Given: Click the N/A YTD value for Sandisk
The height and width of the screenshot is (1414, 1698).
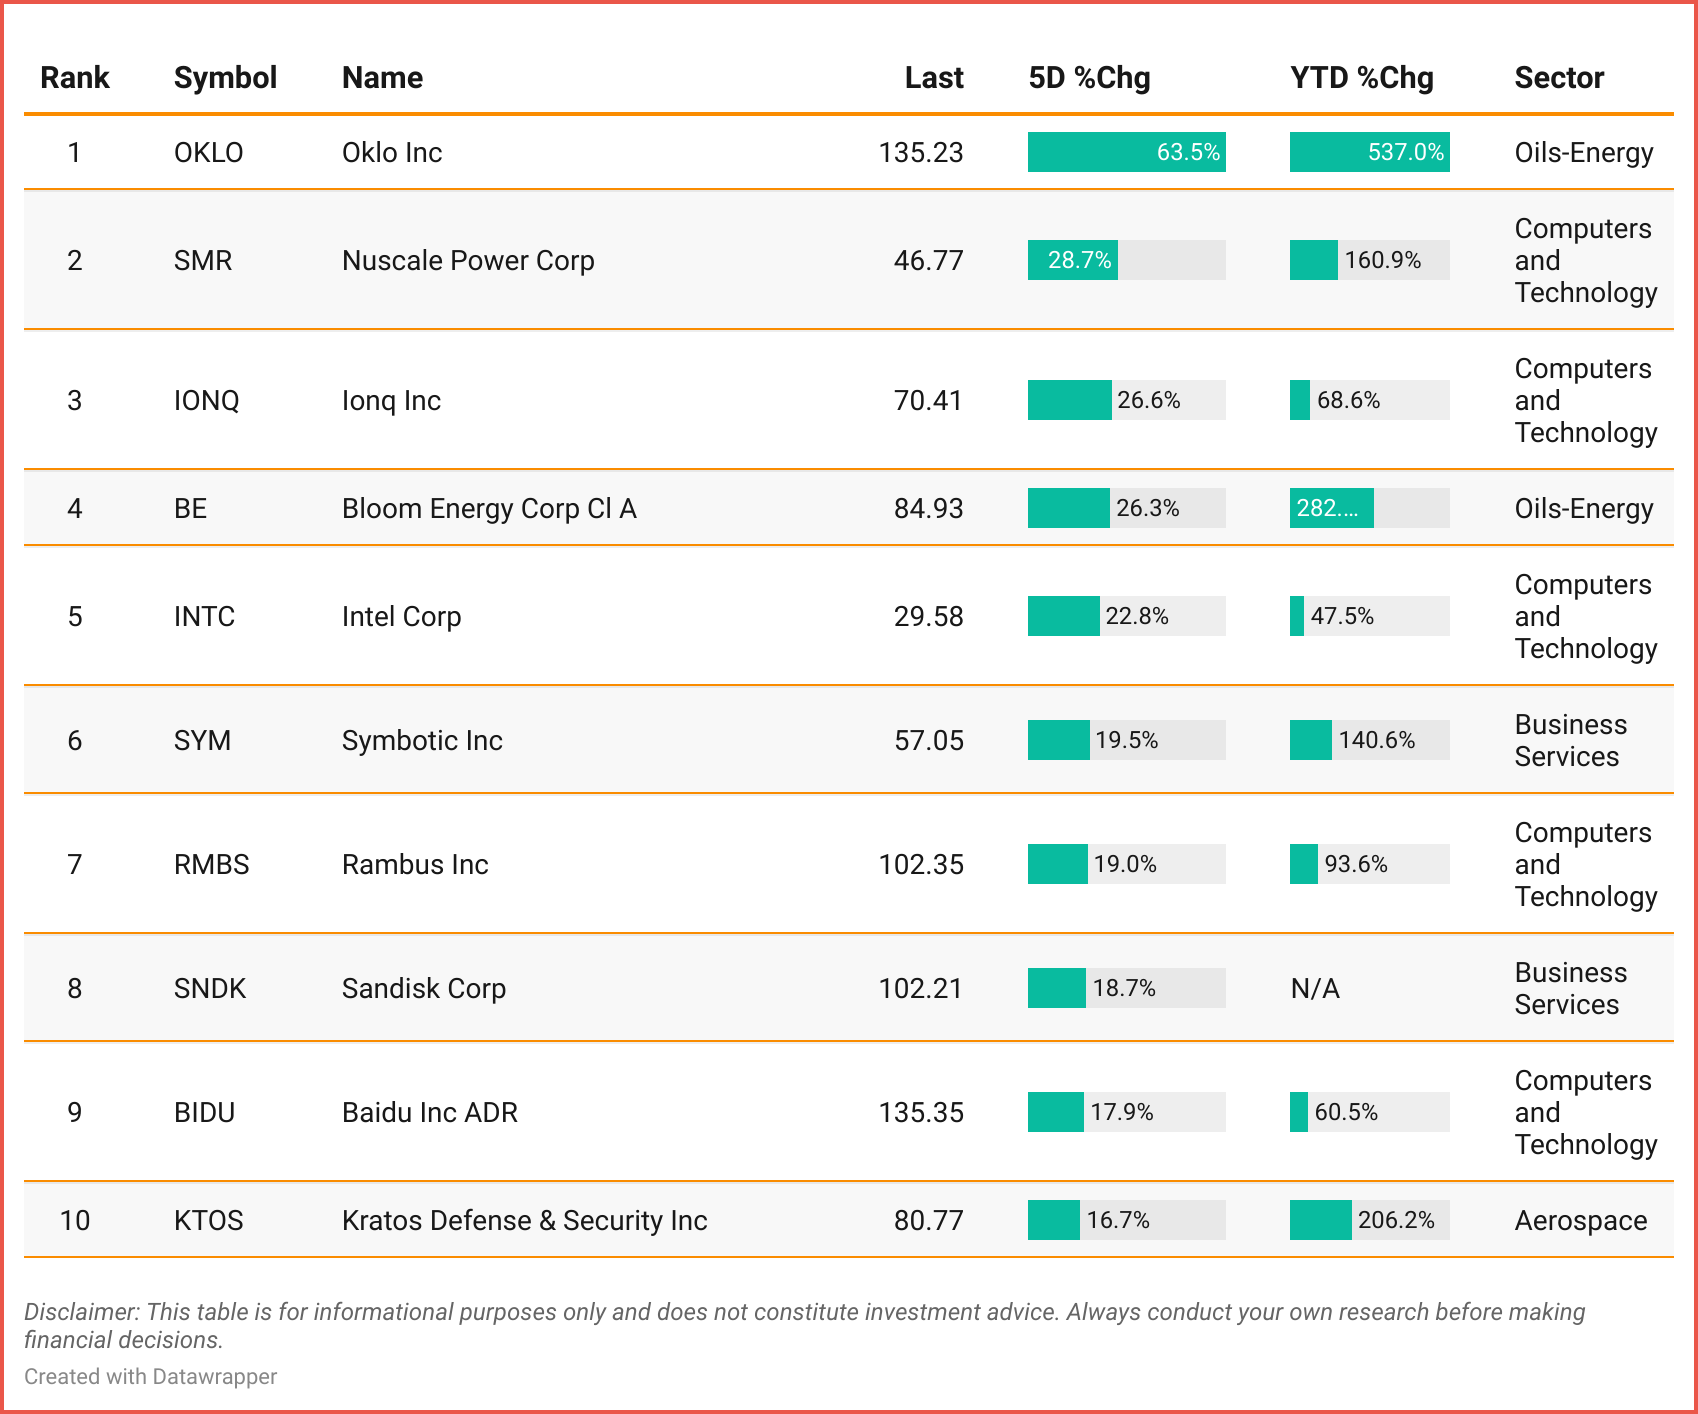Looking at the screenshot, I should (1315, 988).
